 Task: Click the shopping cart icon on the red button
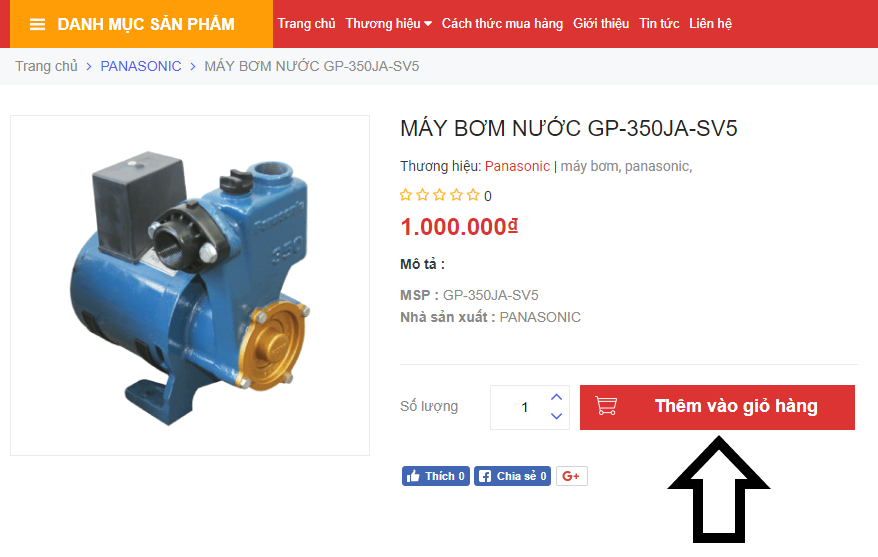coord(606,406)
